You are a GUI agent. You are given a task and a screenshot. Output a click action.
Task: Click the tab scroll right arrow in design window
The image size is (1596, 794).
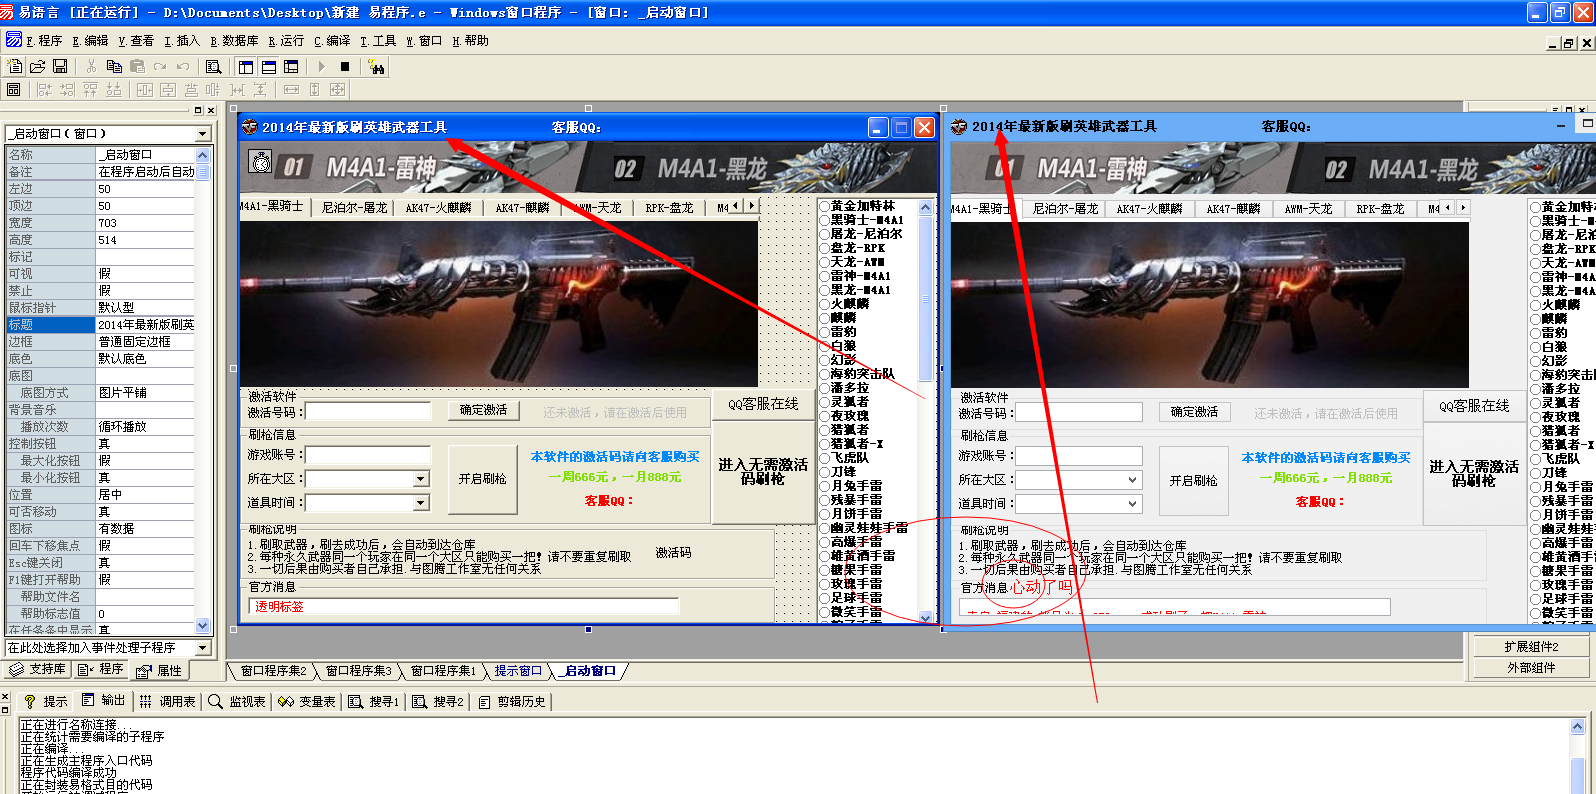coord(752,206)
